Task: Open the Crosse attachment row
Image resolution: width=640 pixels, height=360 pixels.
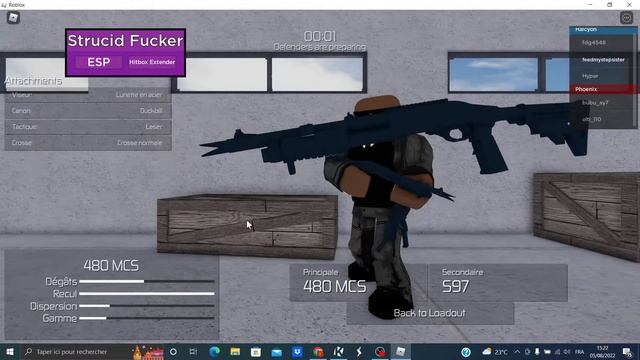Action: pos(88,143)
